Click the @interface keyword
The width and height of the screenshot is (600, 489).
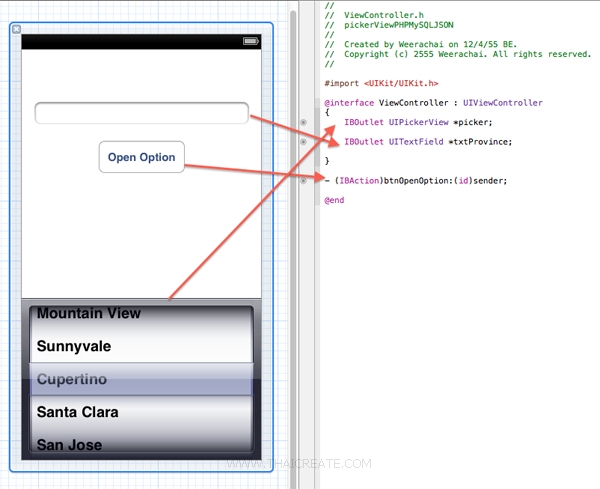pos(349,103)
